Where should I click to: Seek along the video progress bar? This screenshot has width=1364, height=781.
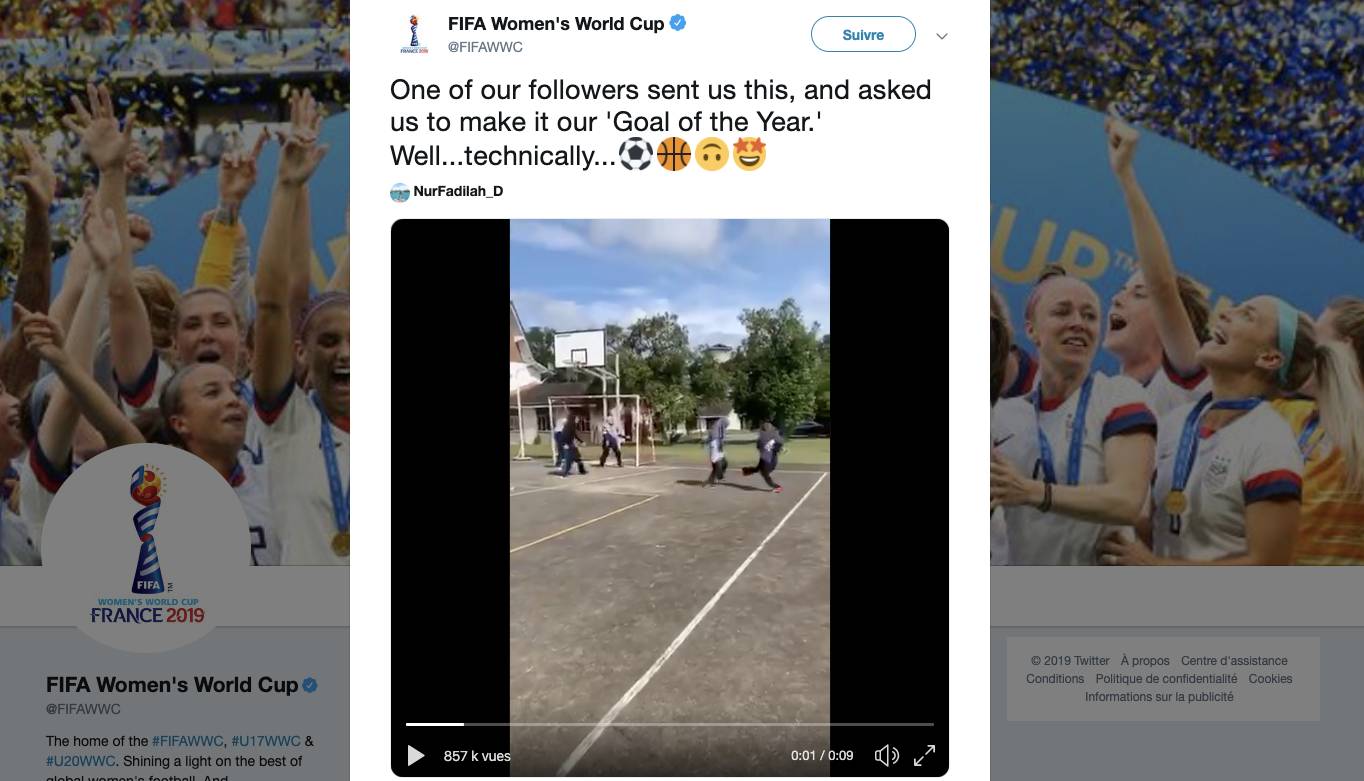670,723
